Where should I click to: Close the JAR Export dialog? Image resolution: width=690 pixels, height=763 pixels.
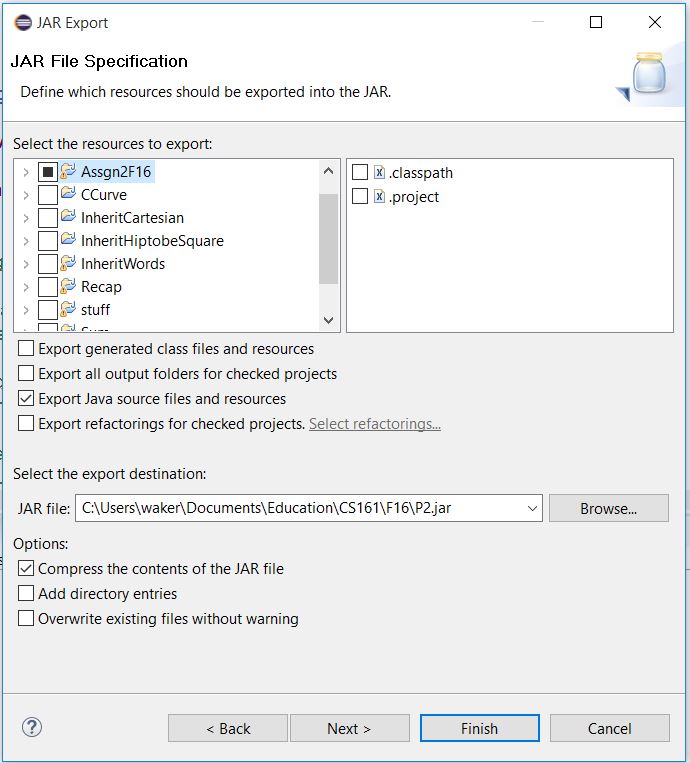(x=655, y=22)
